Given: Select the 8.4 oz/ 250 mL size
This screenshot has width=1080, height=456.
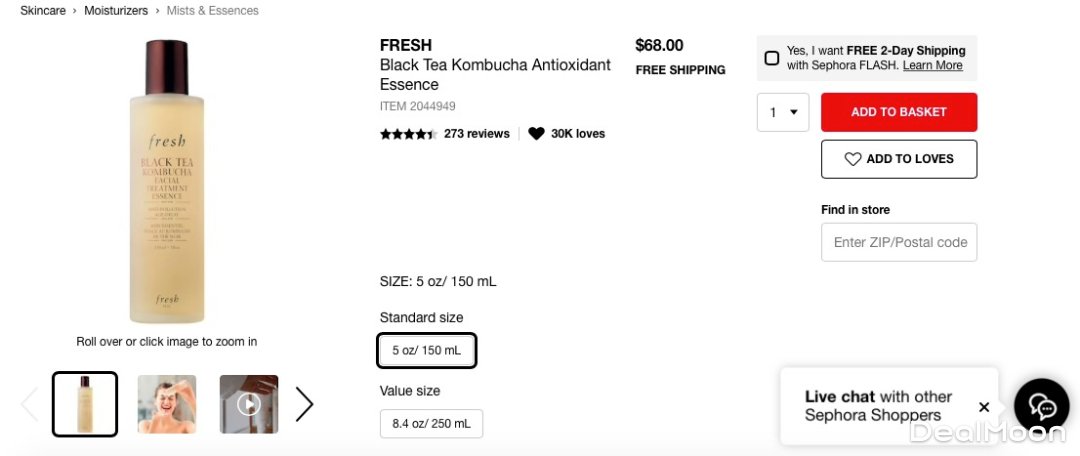Looking at the screenshot, I should pyautogui.click(x=431, y=423).
